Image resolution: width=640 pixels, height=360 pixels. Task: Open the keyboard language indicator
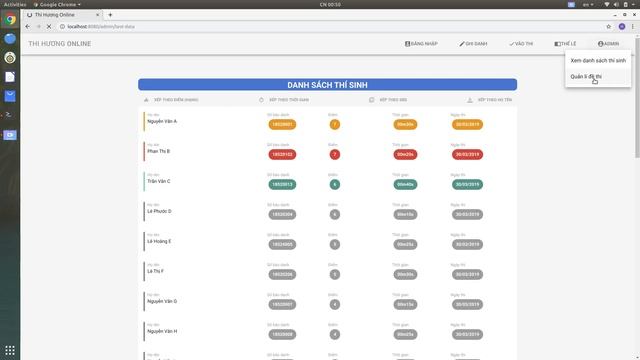coord(588,4)
